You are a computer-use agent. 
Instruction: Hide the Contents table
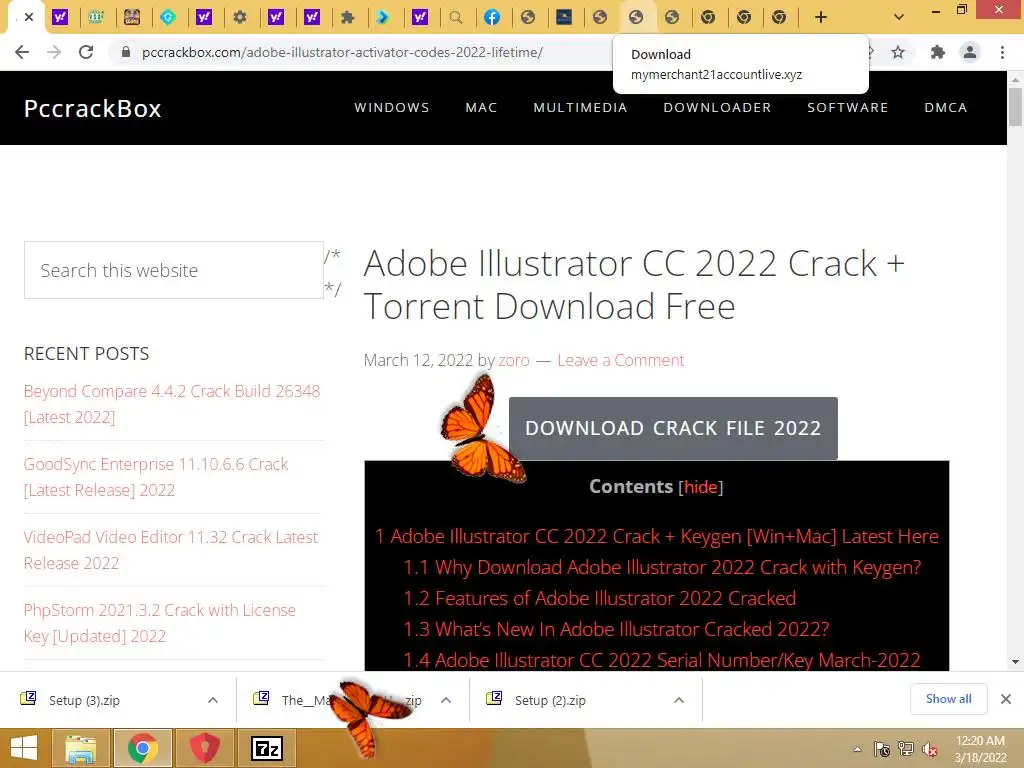click(x=700, y=487)
